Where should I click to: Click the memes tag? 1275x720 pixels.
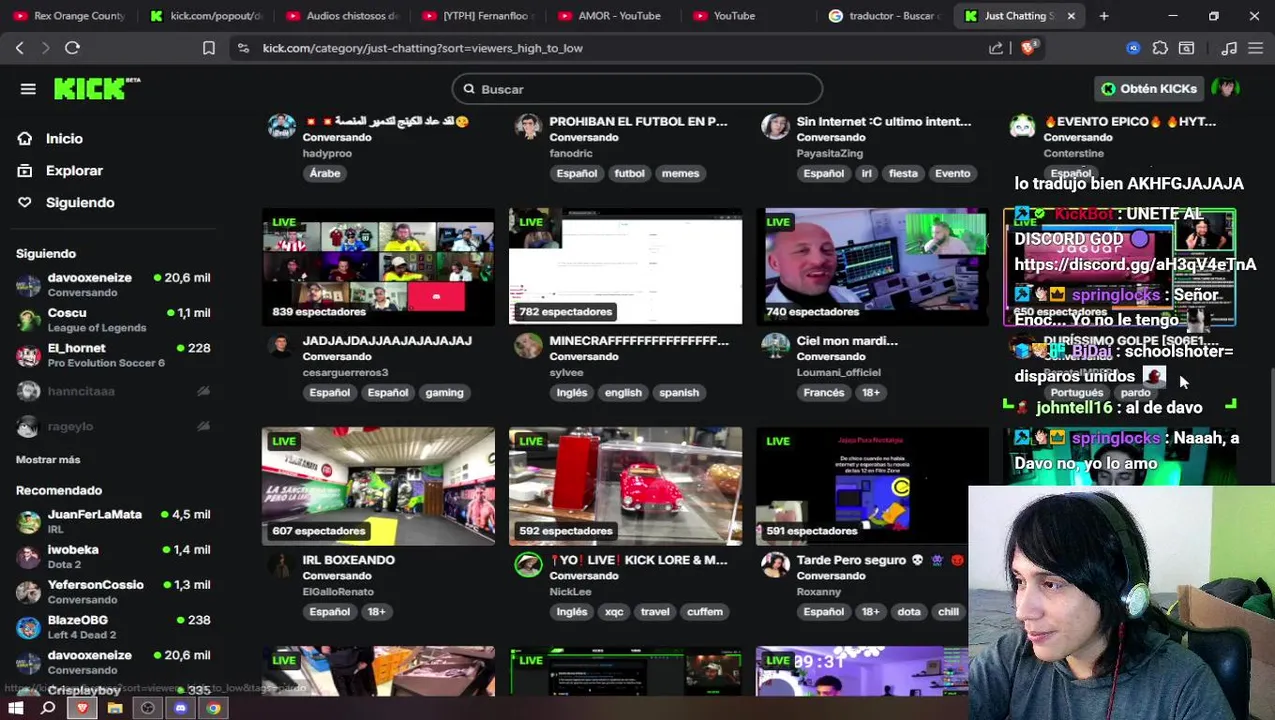coord(680,174)
